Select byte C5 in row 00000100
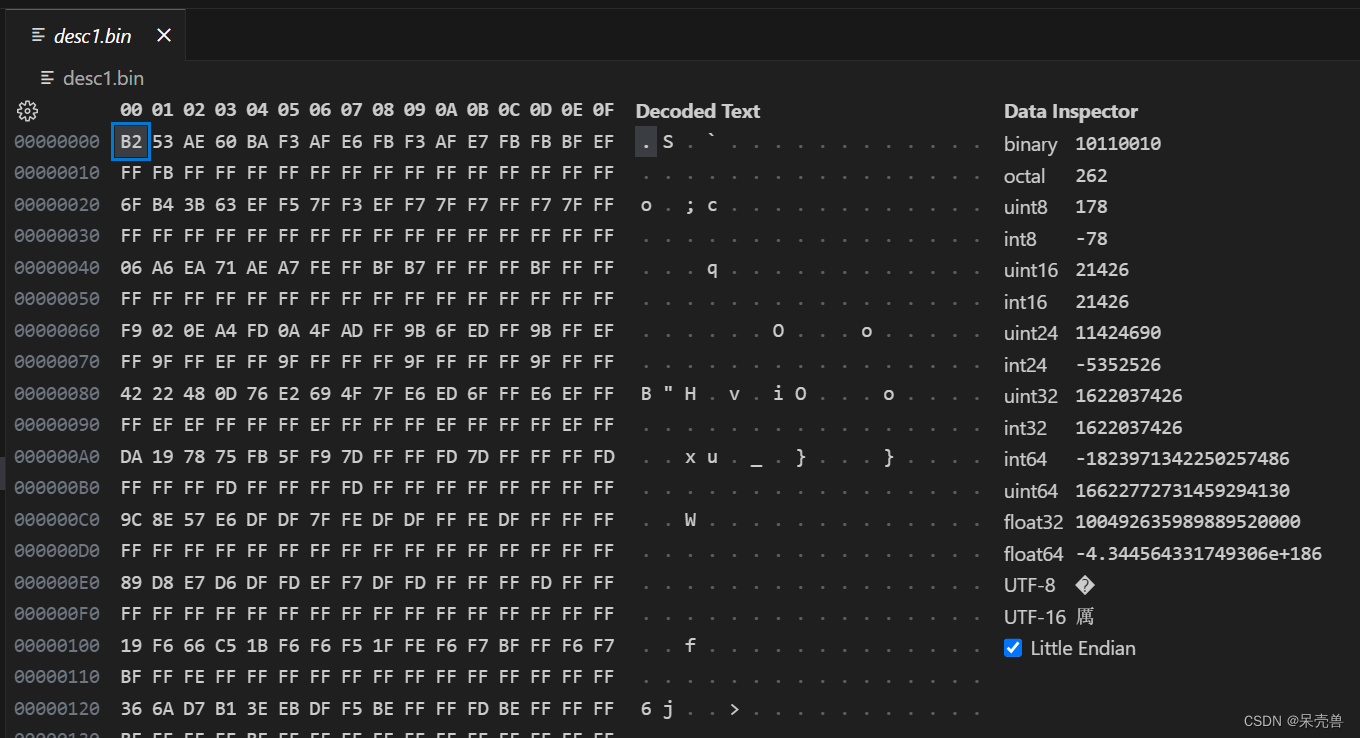The image size is (1360, 738). pos(225,646)
